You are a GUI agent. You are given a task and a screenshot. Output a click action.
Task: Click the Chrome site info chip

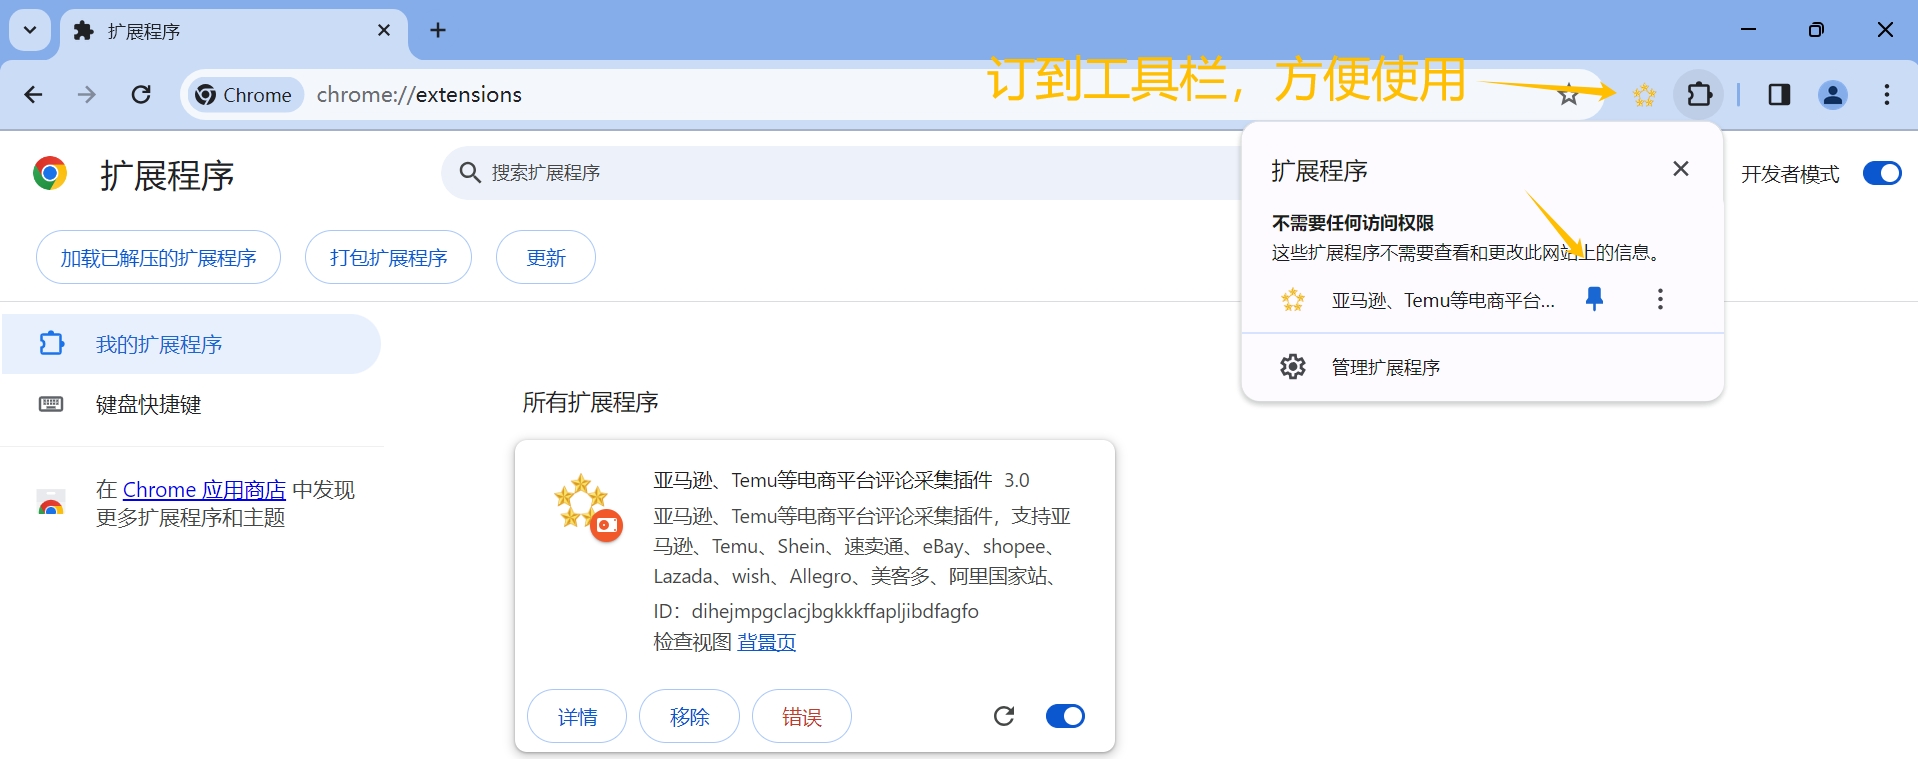(x=246, y=95)
